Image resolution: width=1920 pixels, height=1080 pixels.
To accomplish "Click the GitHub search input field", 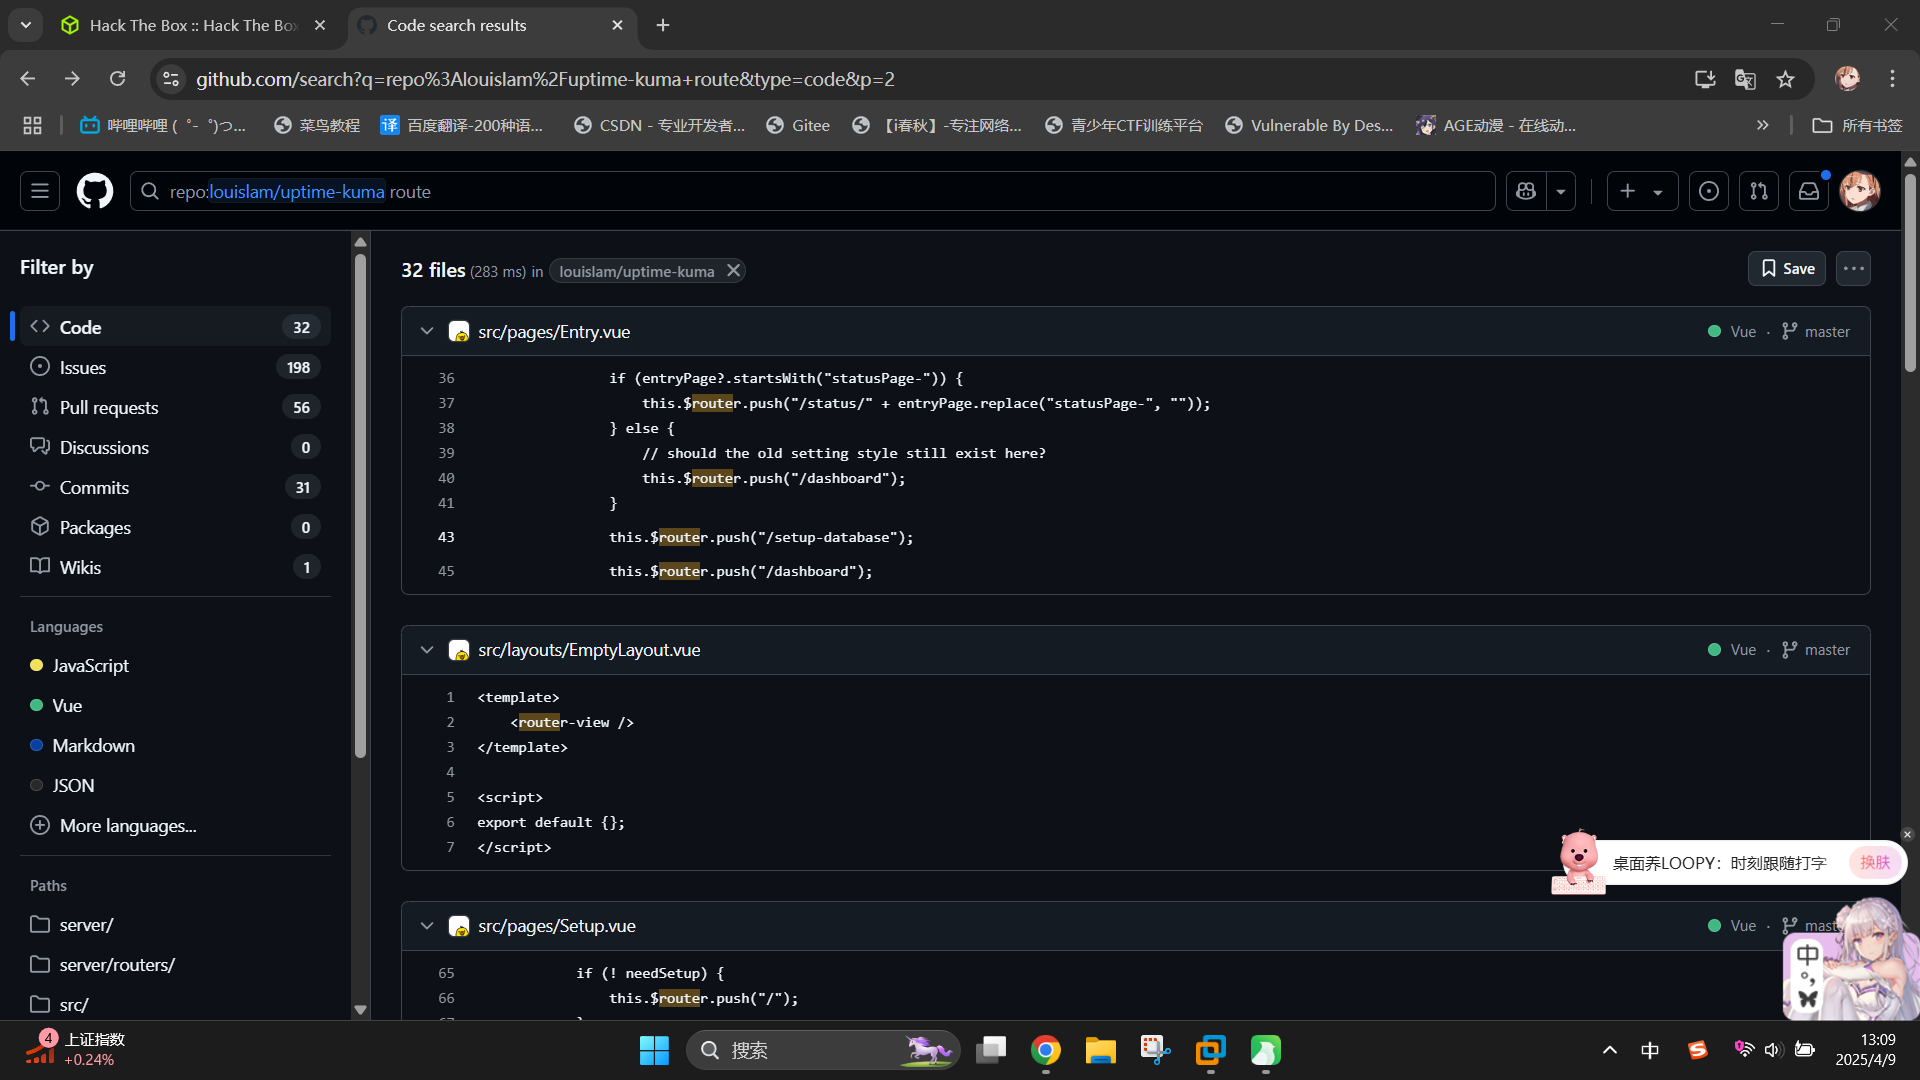I will point(812,191).
